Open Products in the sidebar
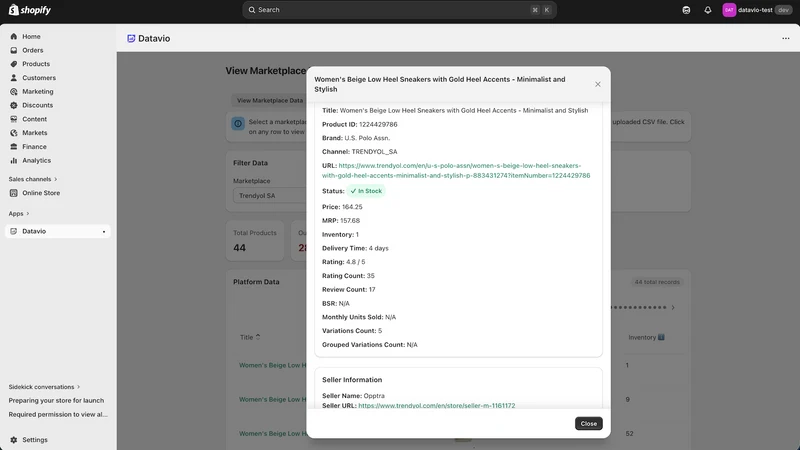Viewport: 800px width, 450px height. click(36, 64)
